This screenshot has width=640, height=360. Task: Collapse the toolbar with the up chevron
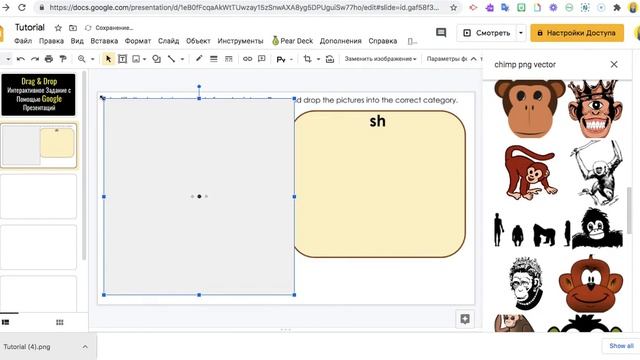click(473, 59)
